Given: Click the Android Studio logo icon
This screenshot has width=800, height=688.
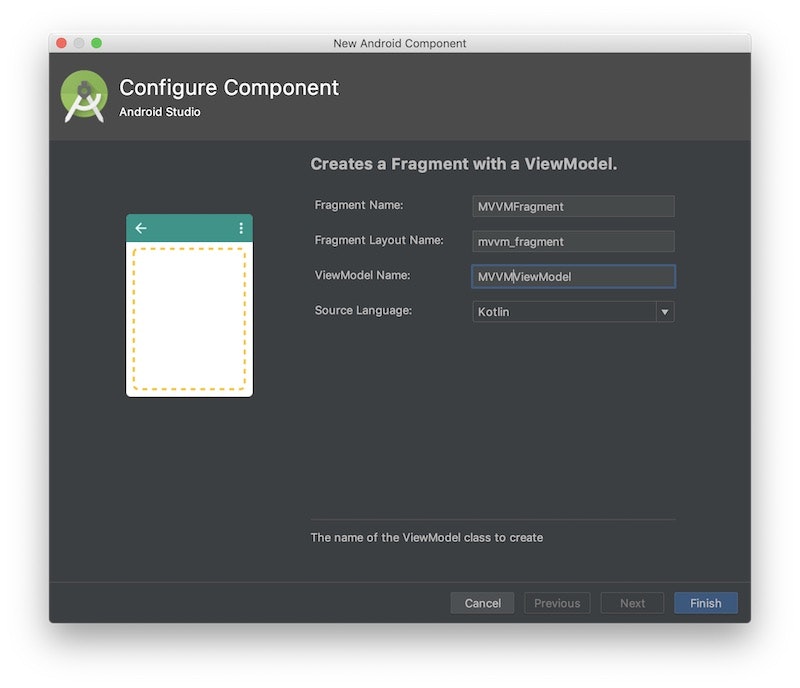Looking at the screenshot, I should [84, 96].
